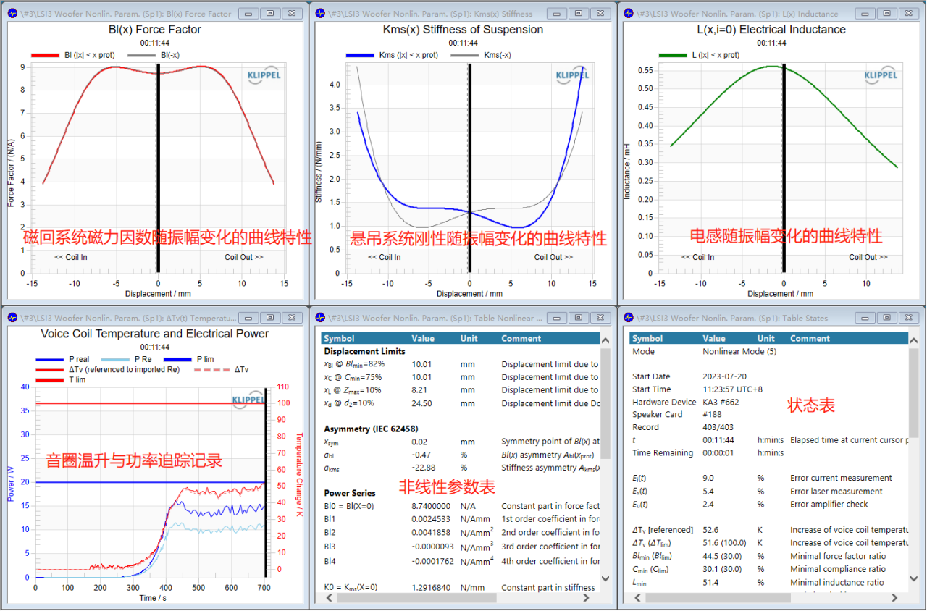Click the Table States window title icon
Image resolution: width=927 pixels, height=612 pixels.
pyautogui.click(x=629, y=318)
